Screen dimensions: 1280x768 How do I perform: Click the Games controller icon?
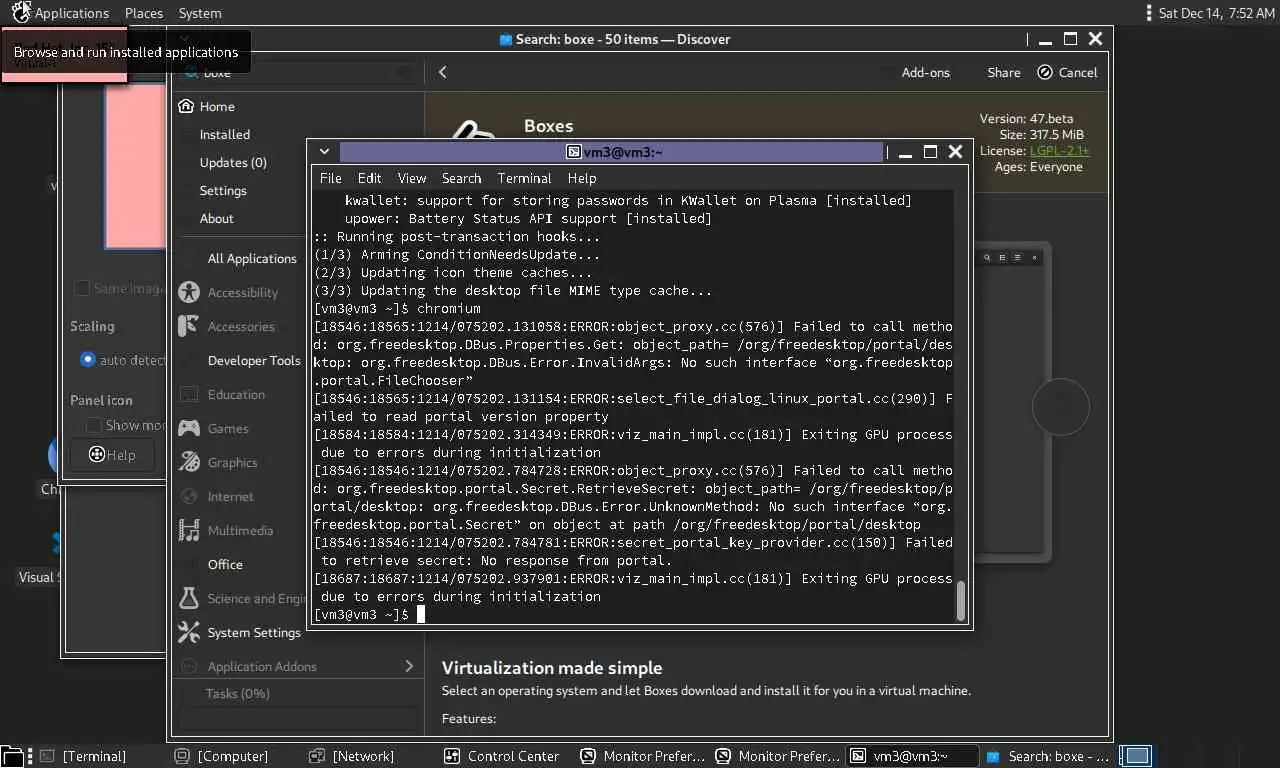[188, 428]
